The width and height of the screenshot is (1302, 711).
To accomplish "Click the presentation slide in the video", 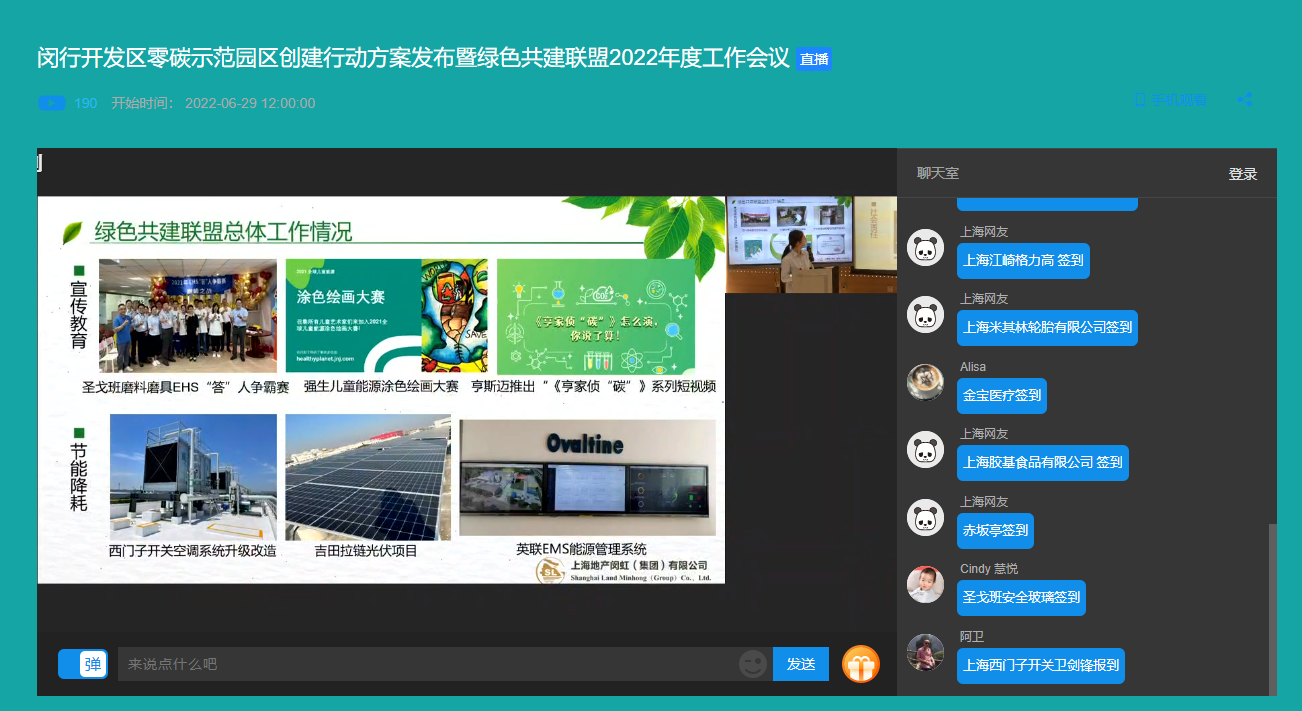I will pos(381,390).
